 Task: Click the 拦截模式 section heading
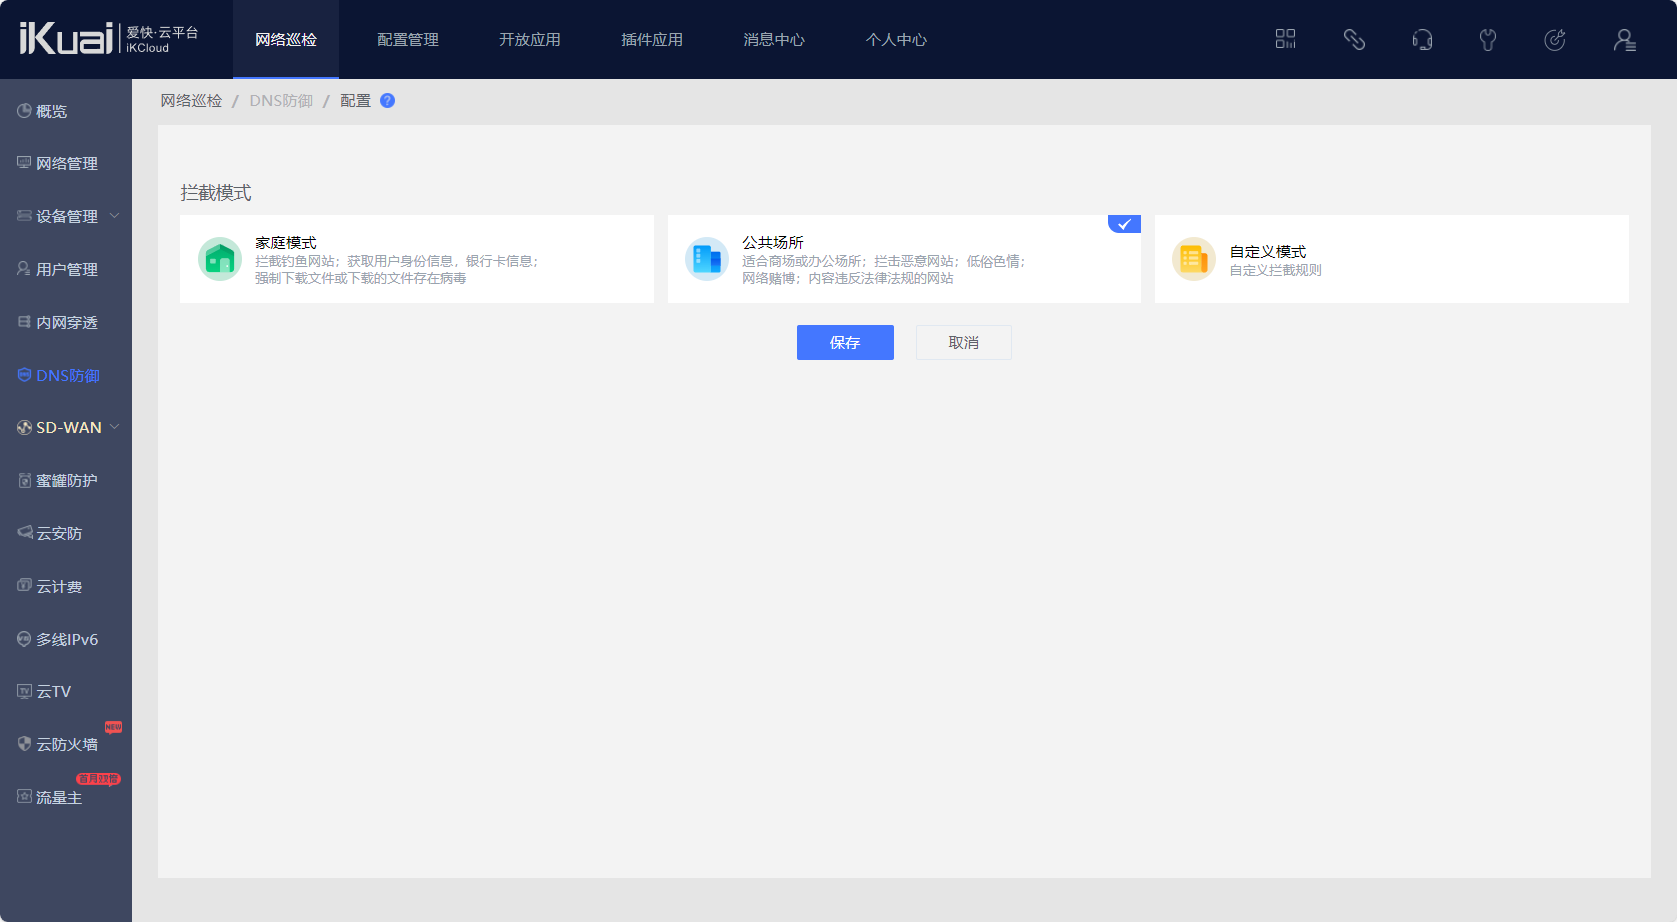click(216, 192)
